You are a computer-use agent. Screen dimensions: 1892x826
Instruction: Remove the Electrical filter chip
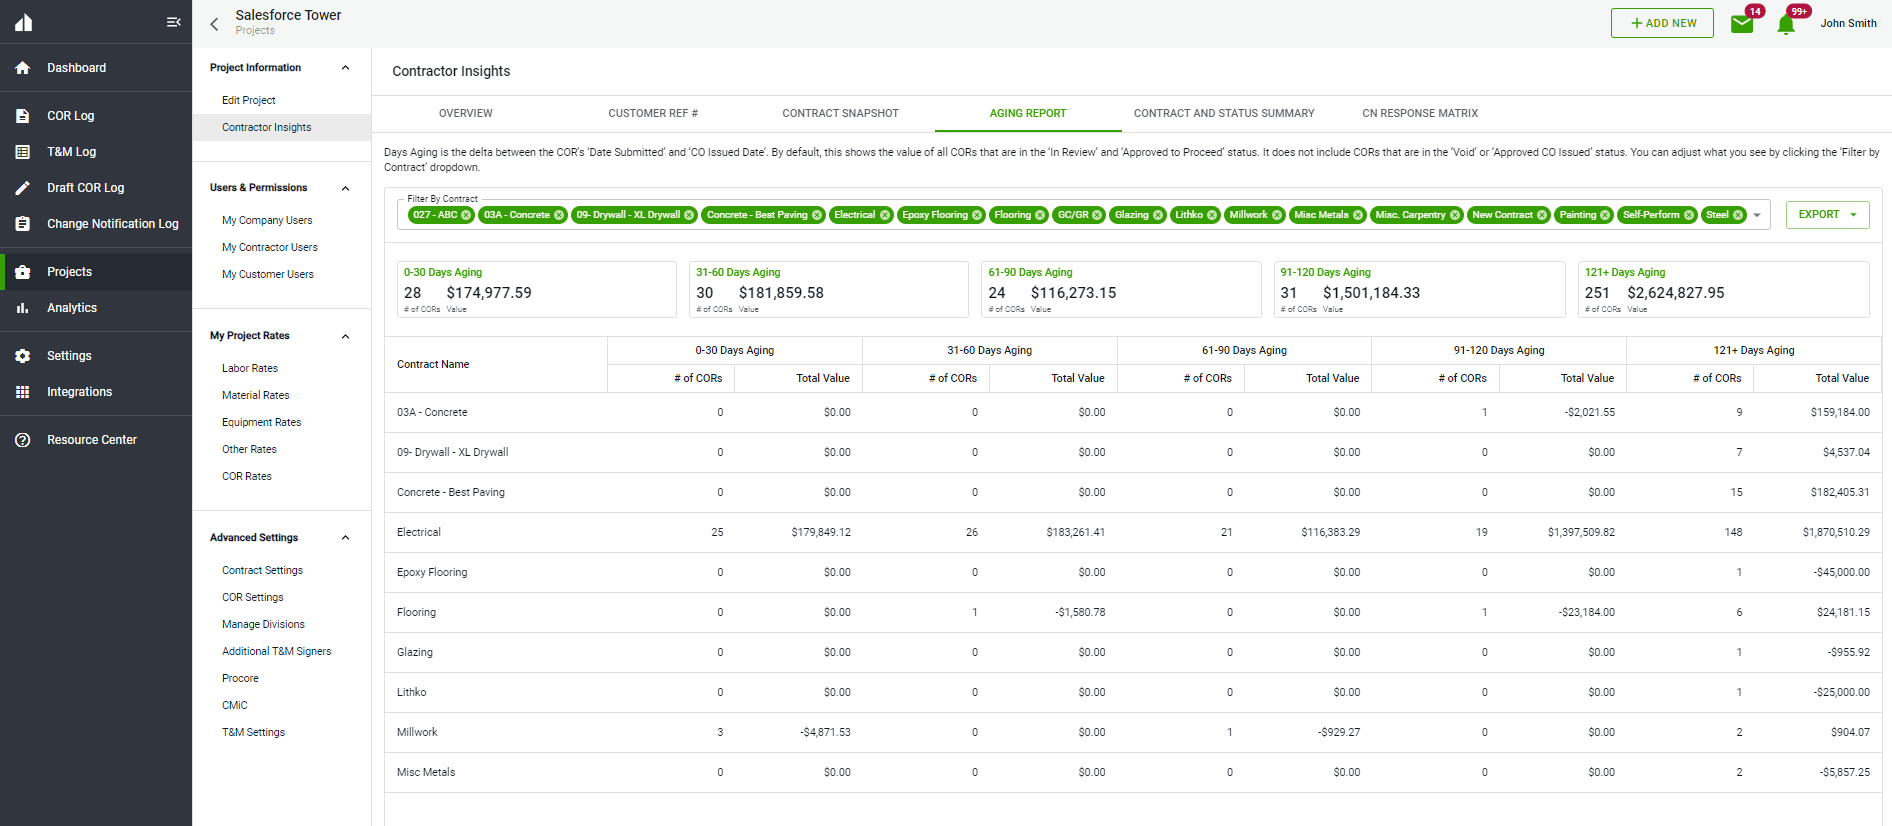pos(885,215)
